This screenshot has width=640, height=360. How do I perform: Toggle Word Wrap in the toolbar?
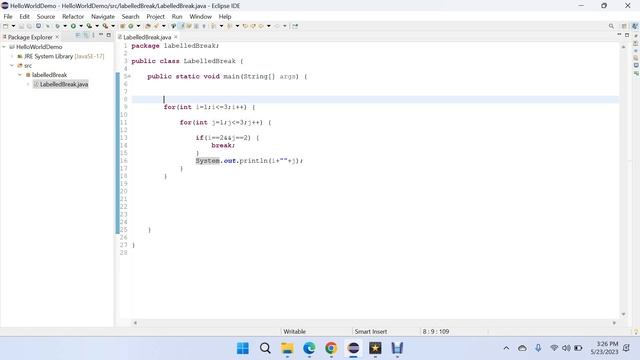coord(189,26)
